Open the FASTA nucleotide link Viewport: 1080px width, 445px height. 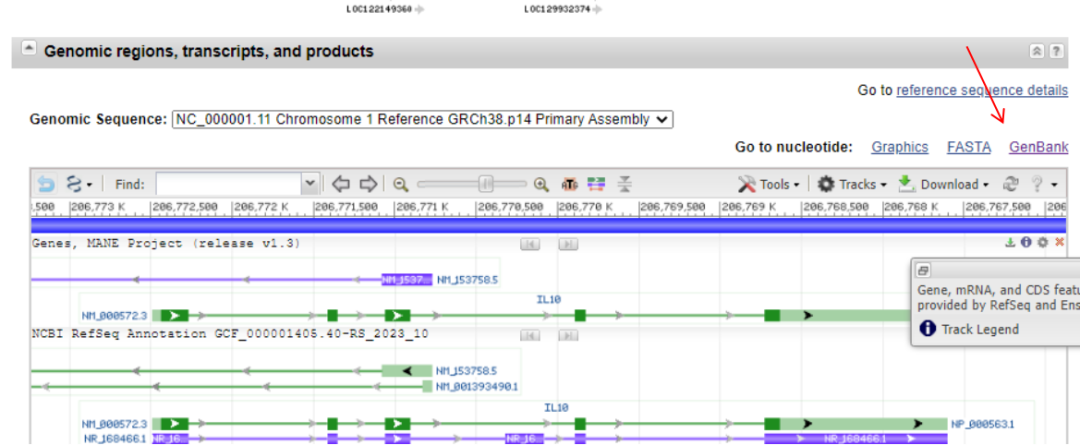click(x=969, y=147)
